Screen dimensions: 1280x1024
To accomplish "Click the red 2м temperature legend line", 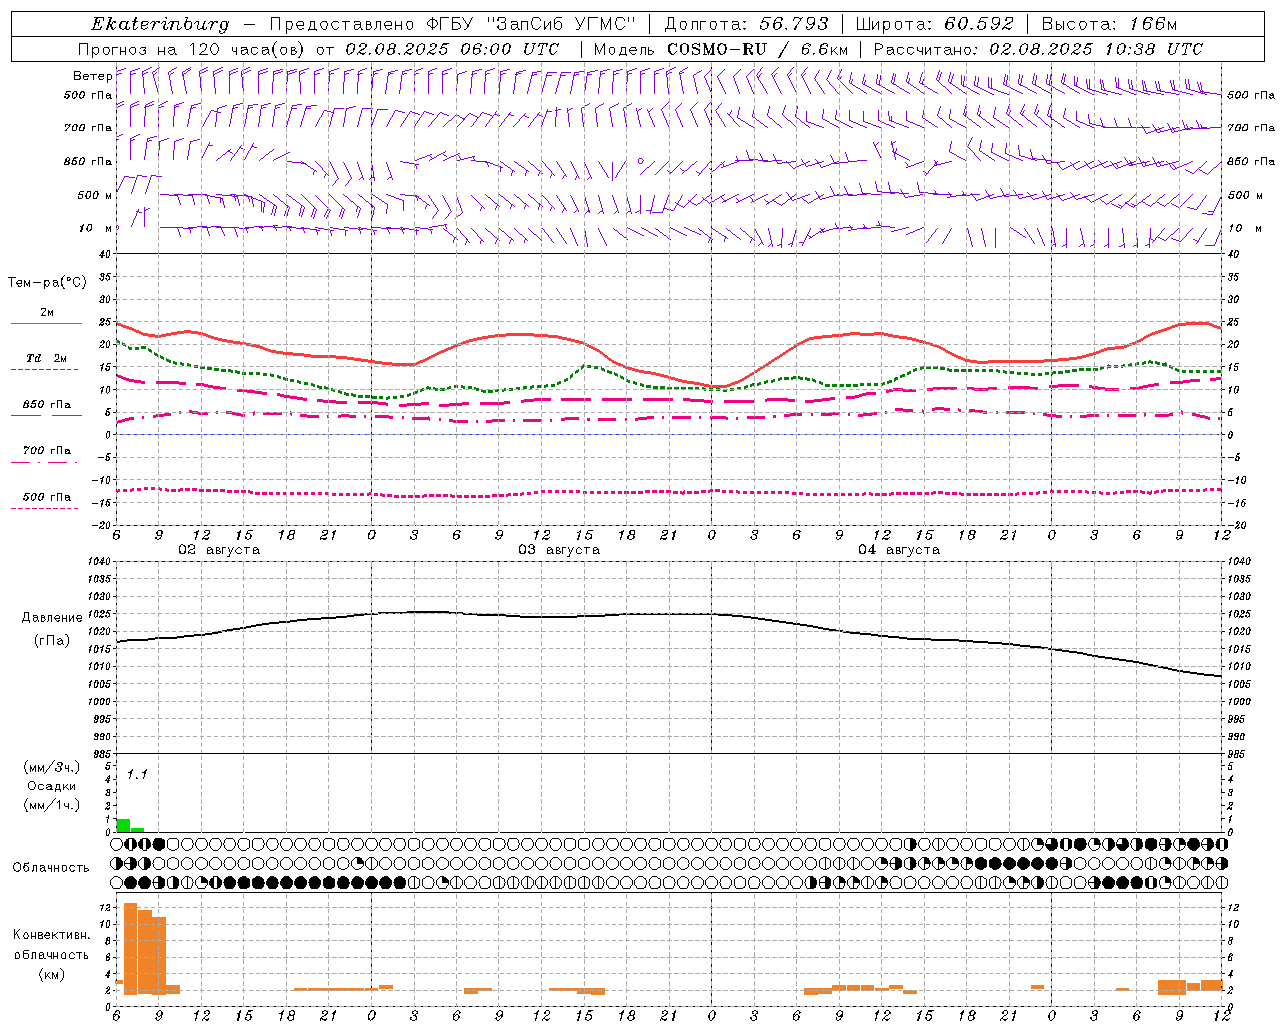I will 46,324.
